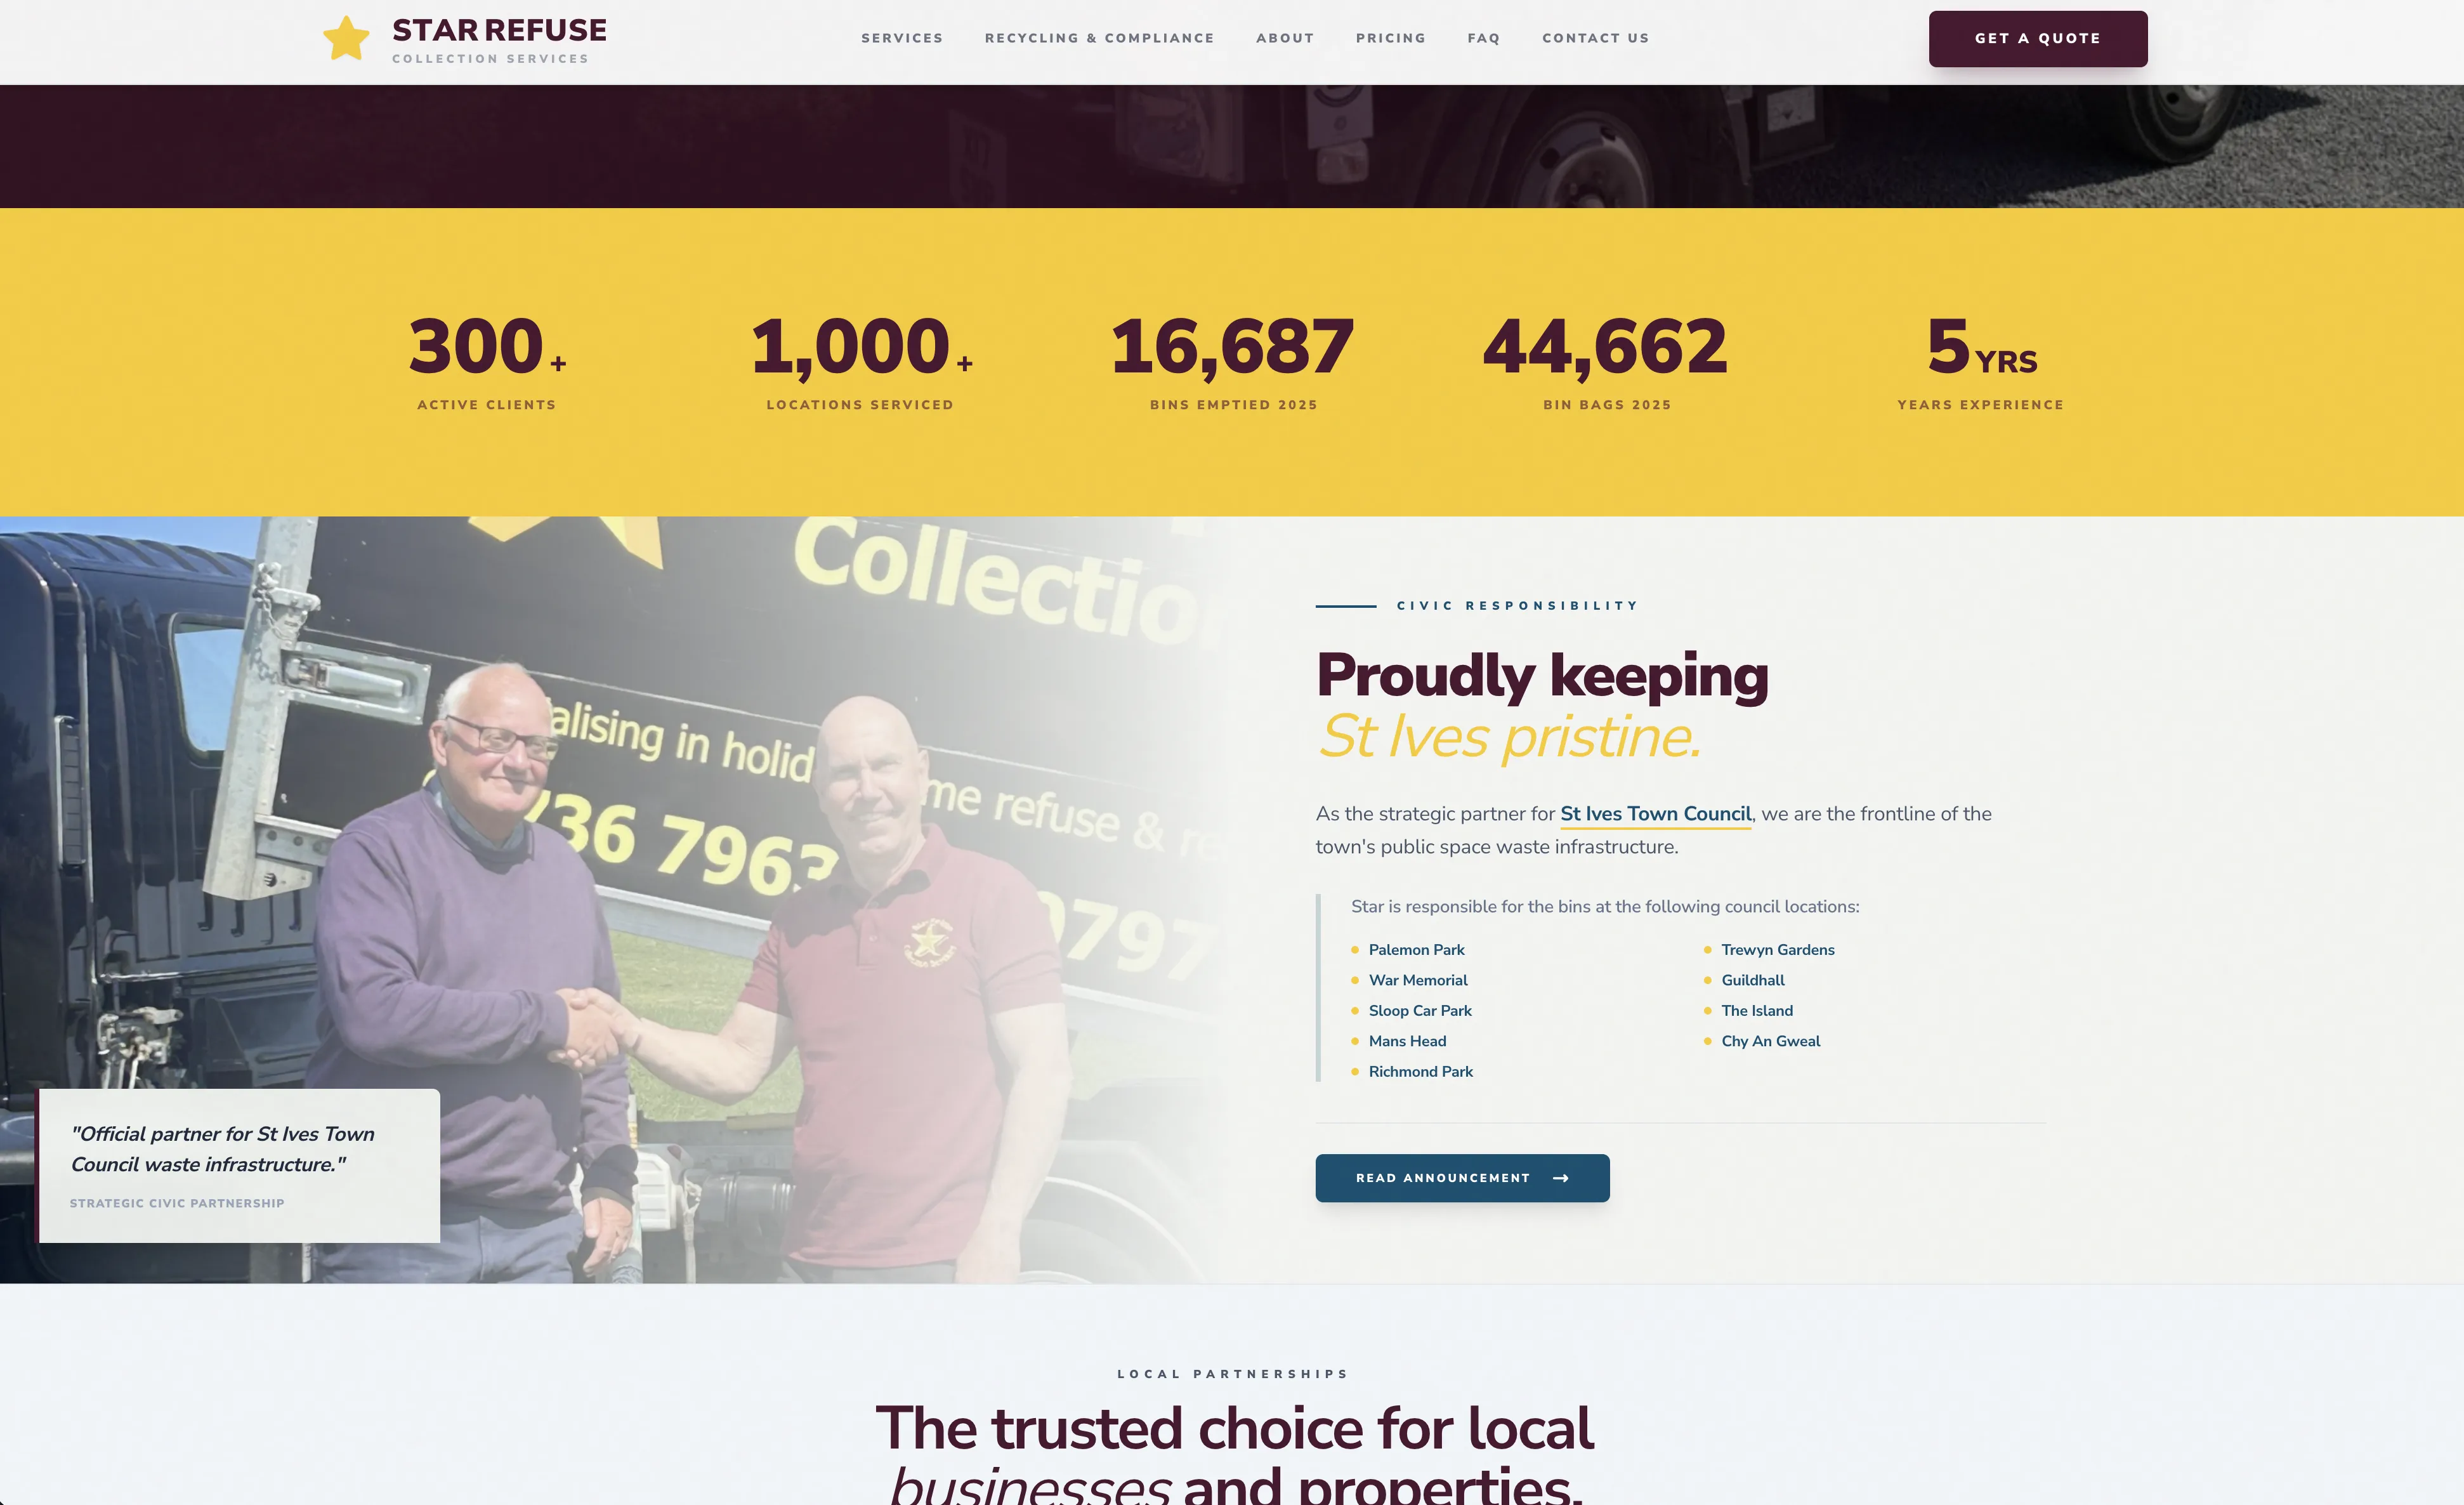Click the Read Announcement button
This screenshot has width=2464, height=1505.
1462,1178
